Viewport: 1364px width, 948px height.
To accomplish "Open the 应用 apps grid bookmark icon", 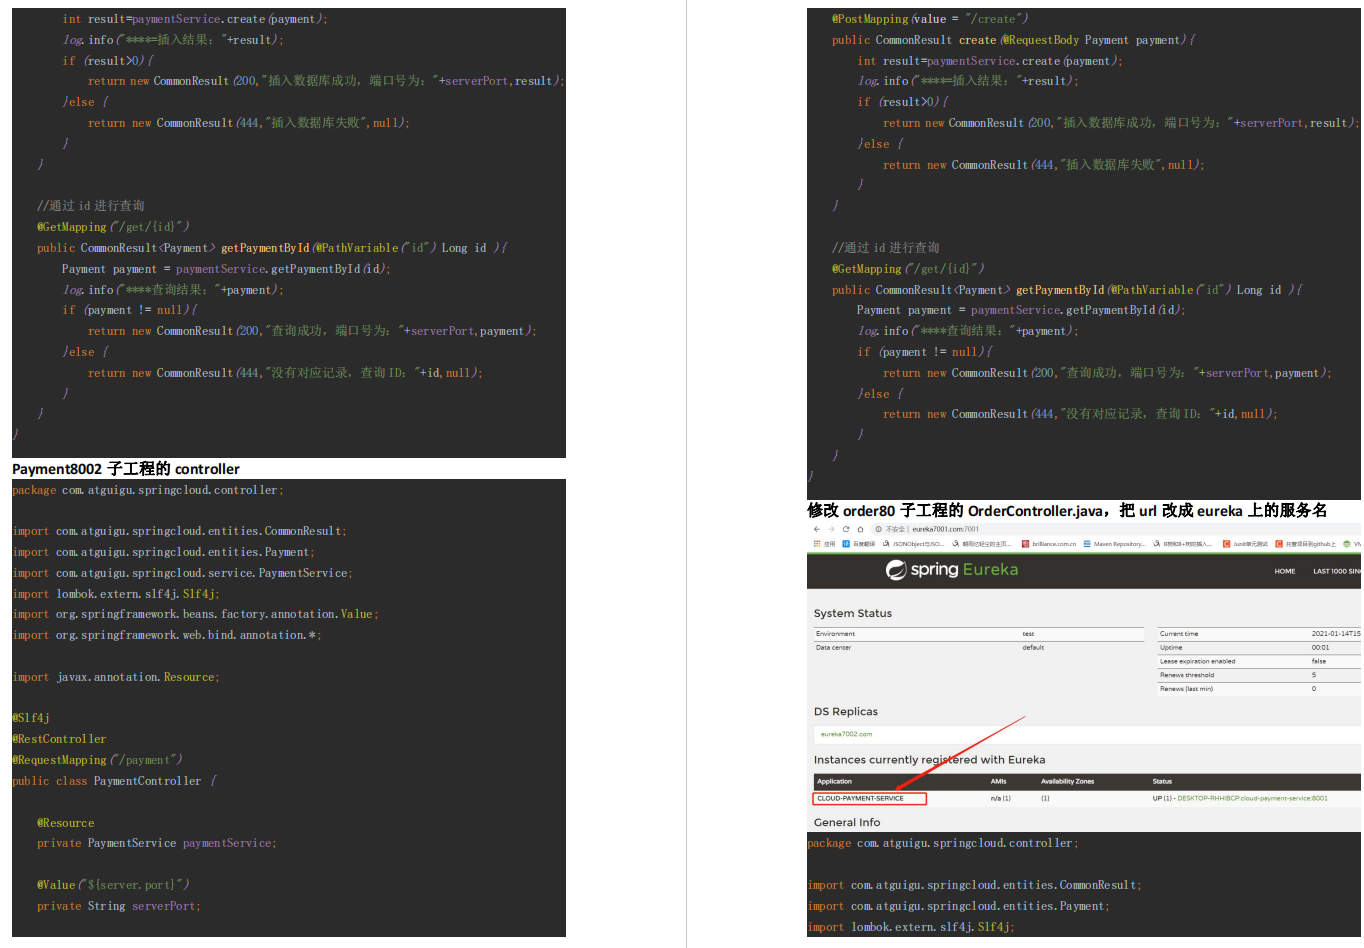I will pos(817,544).
